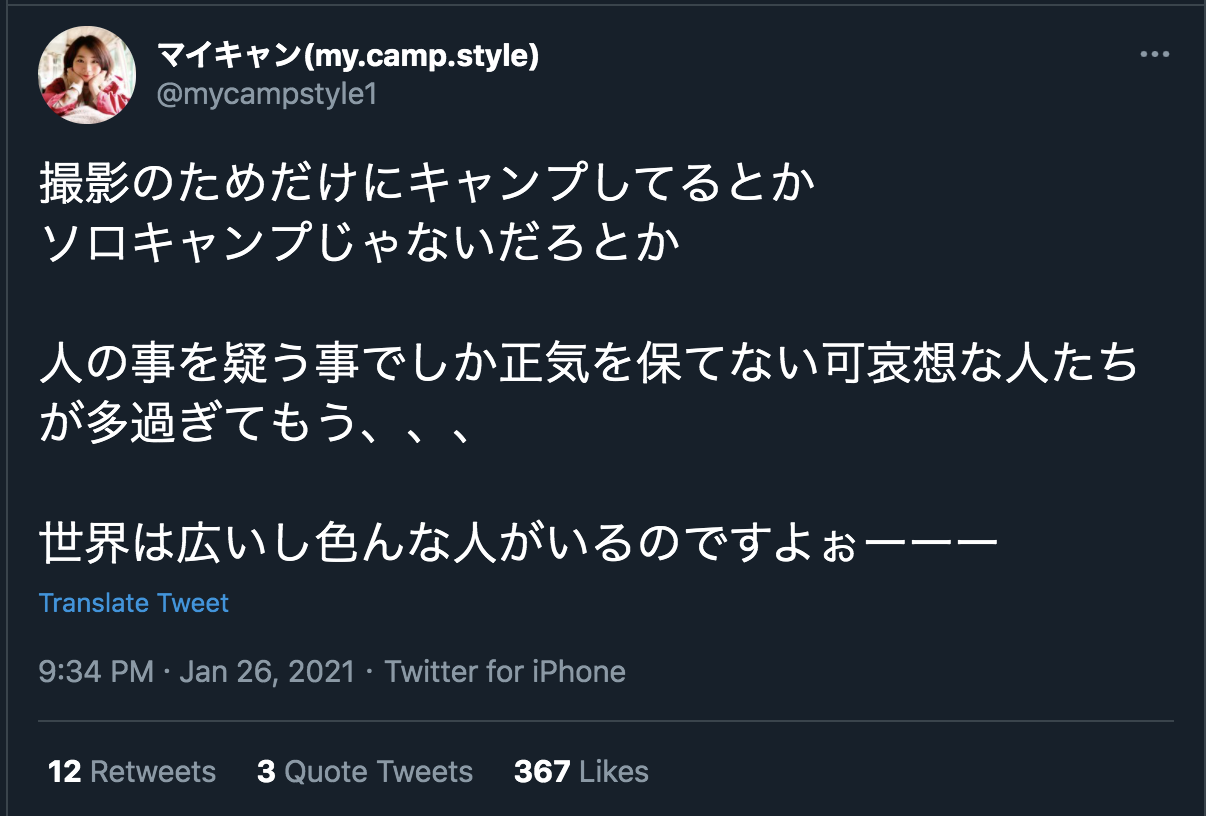Open the 367 Likes list
This screenshot has height=816, width=1206.
(581, 771)
